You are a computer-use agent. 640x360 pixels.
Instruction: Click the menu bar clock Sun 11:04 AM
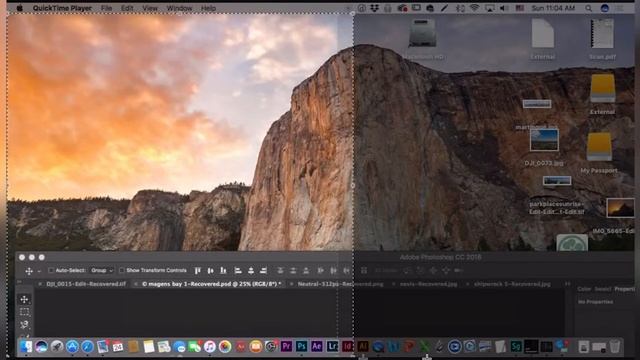pos(553,8)
